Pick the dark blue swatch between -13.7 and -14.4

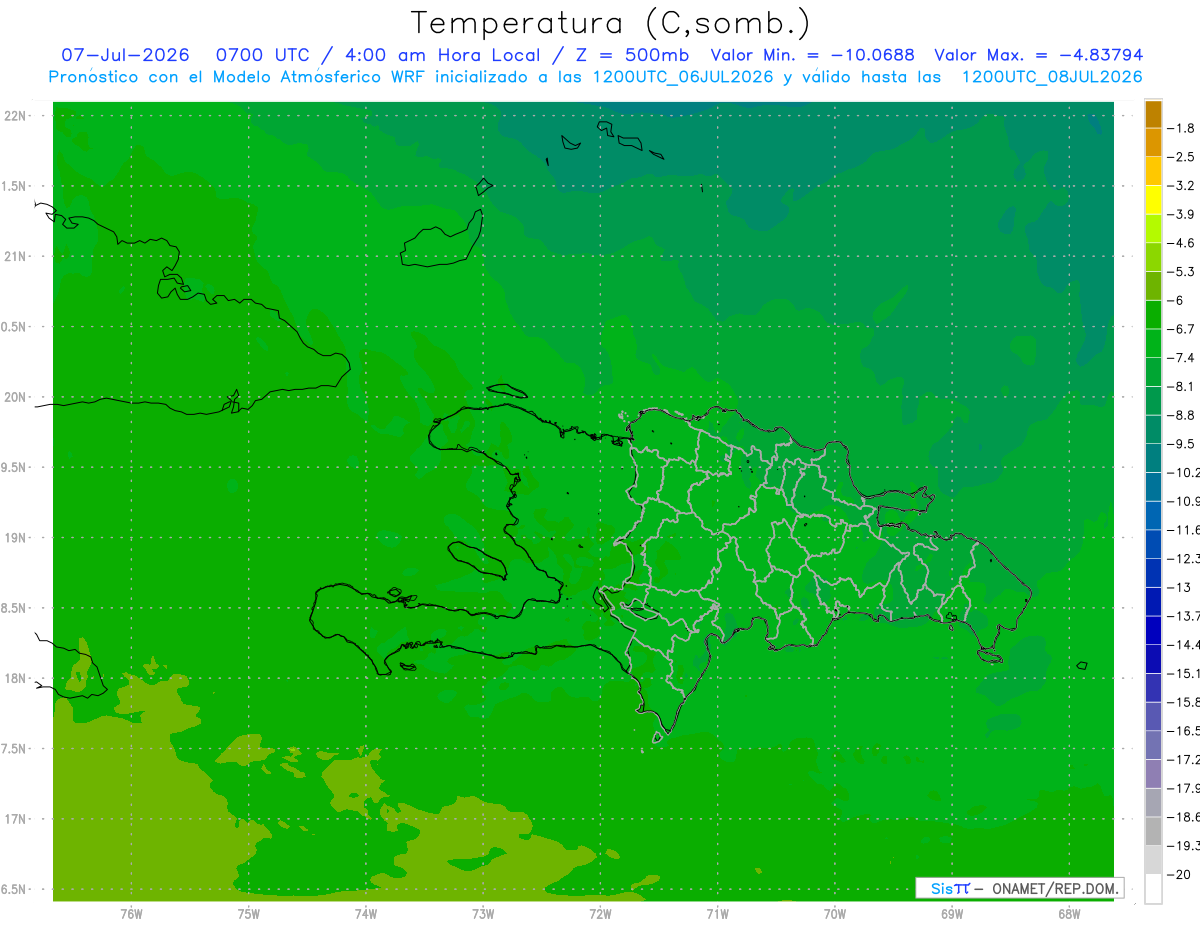1153,630
